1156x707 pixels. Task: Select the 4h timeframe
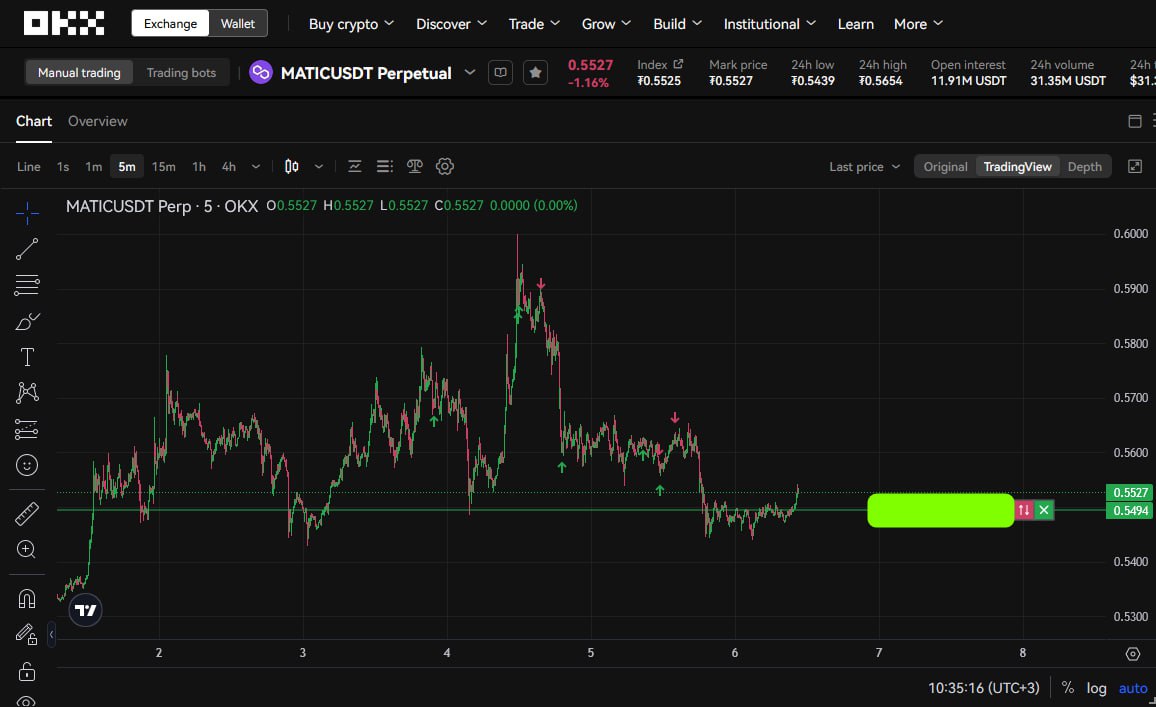pos(229,167)
